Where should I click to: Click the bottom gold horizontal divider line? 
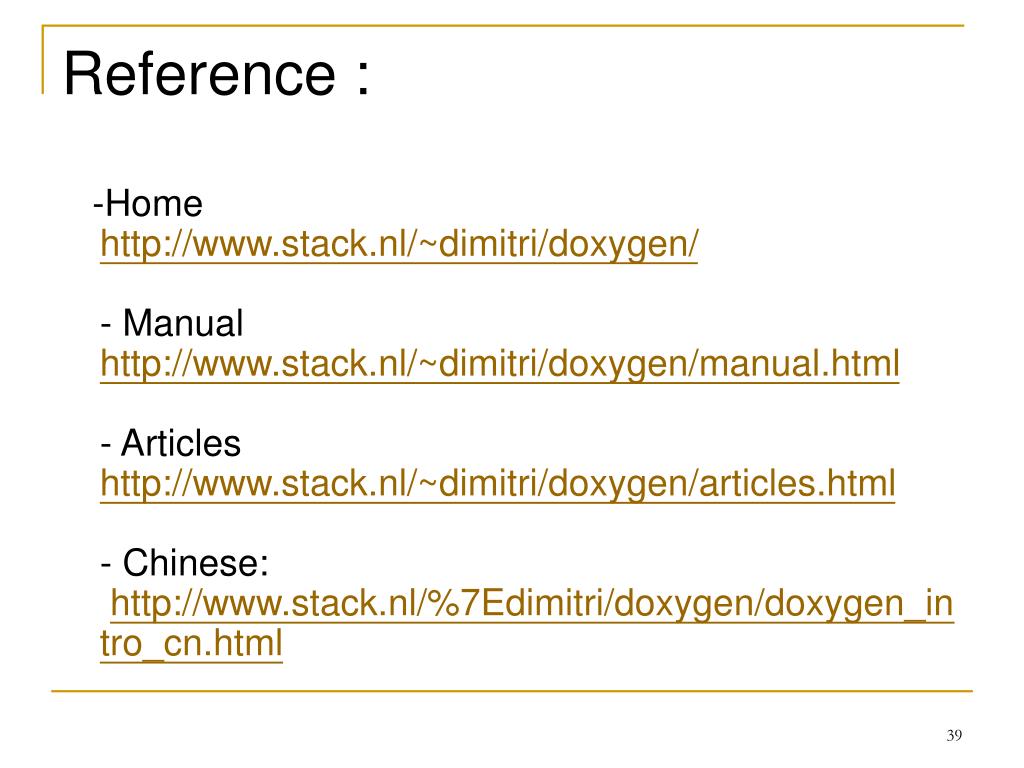click(512, 690)
